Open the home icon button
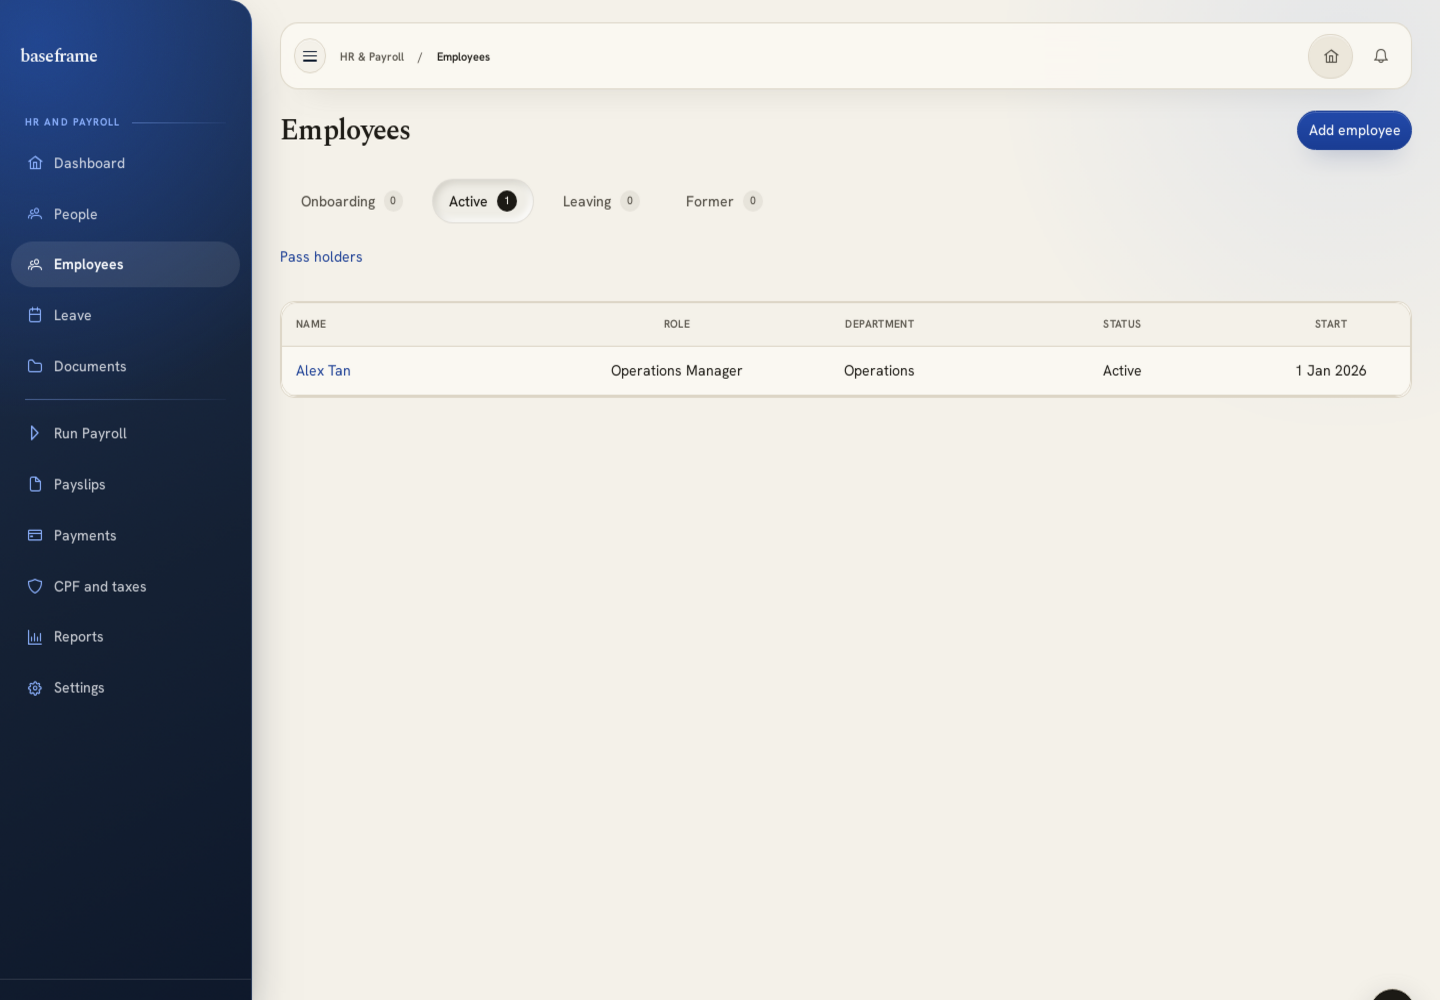1440x1000 pixels. (x=1331, y=56)
